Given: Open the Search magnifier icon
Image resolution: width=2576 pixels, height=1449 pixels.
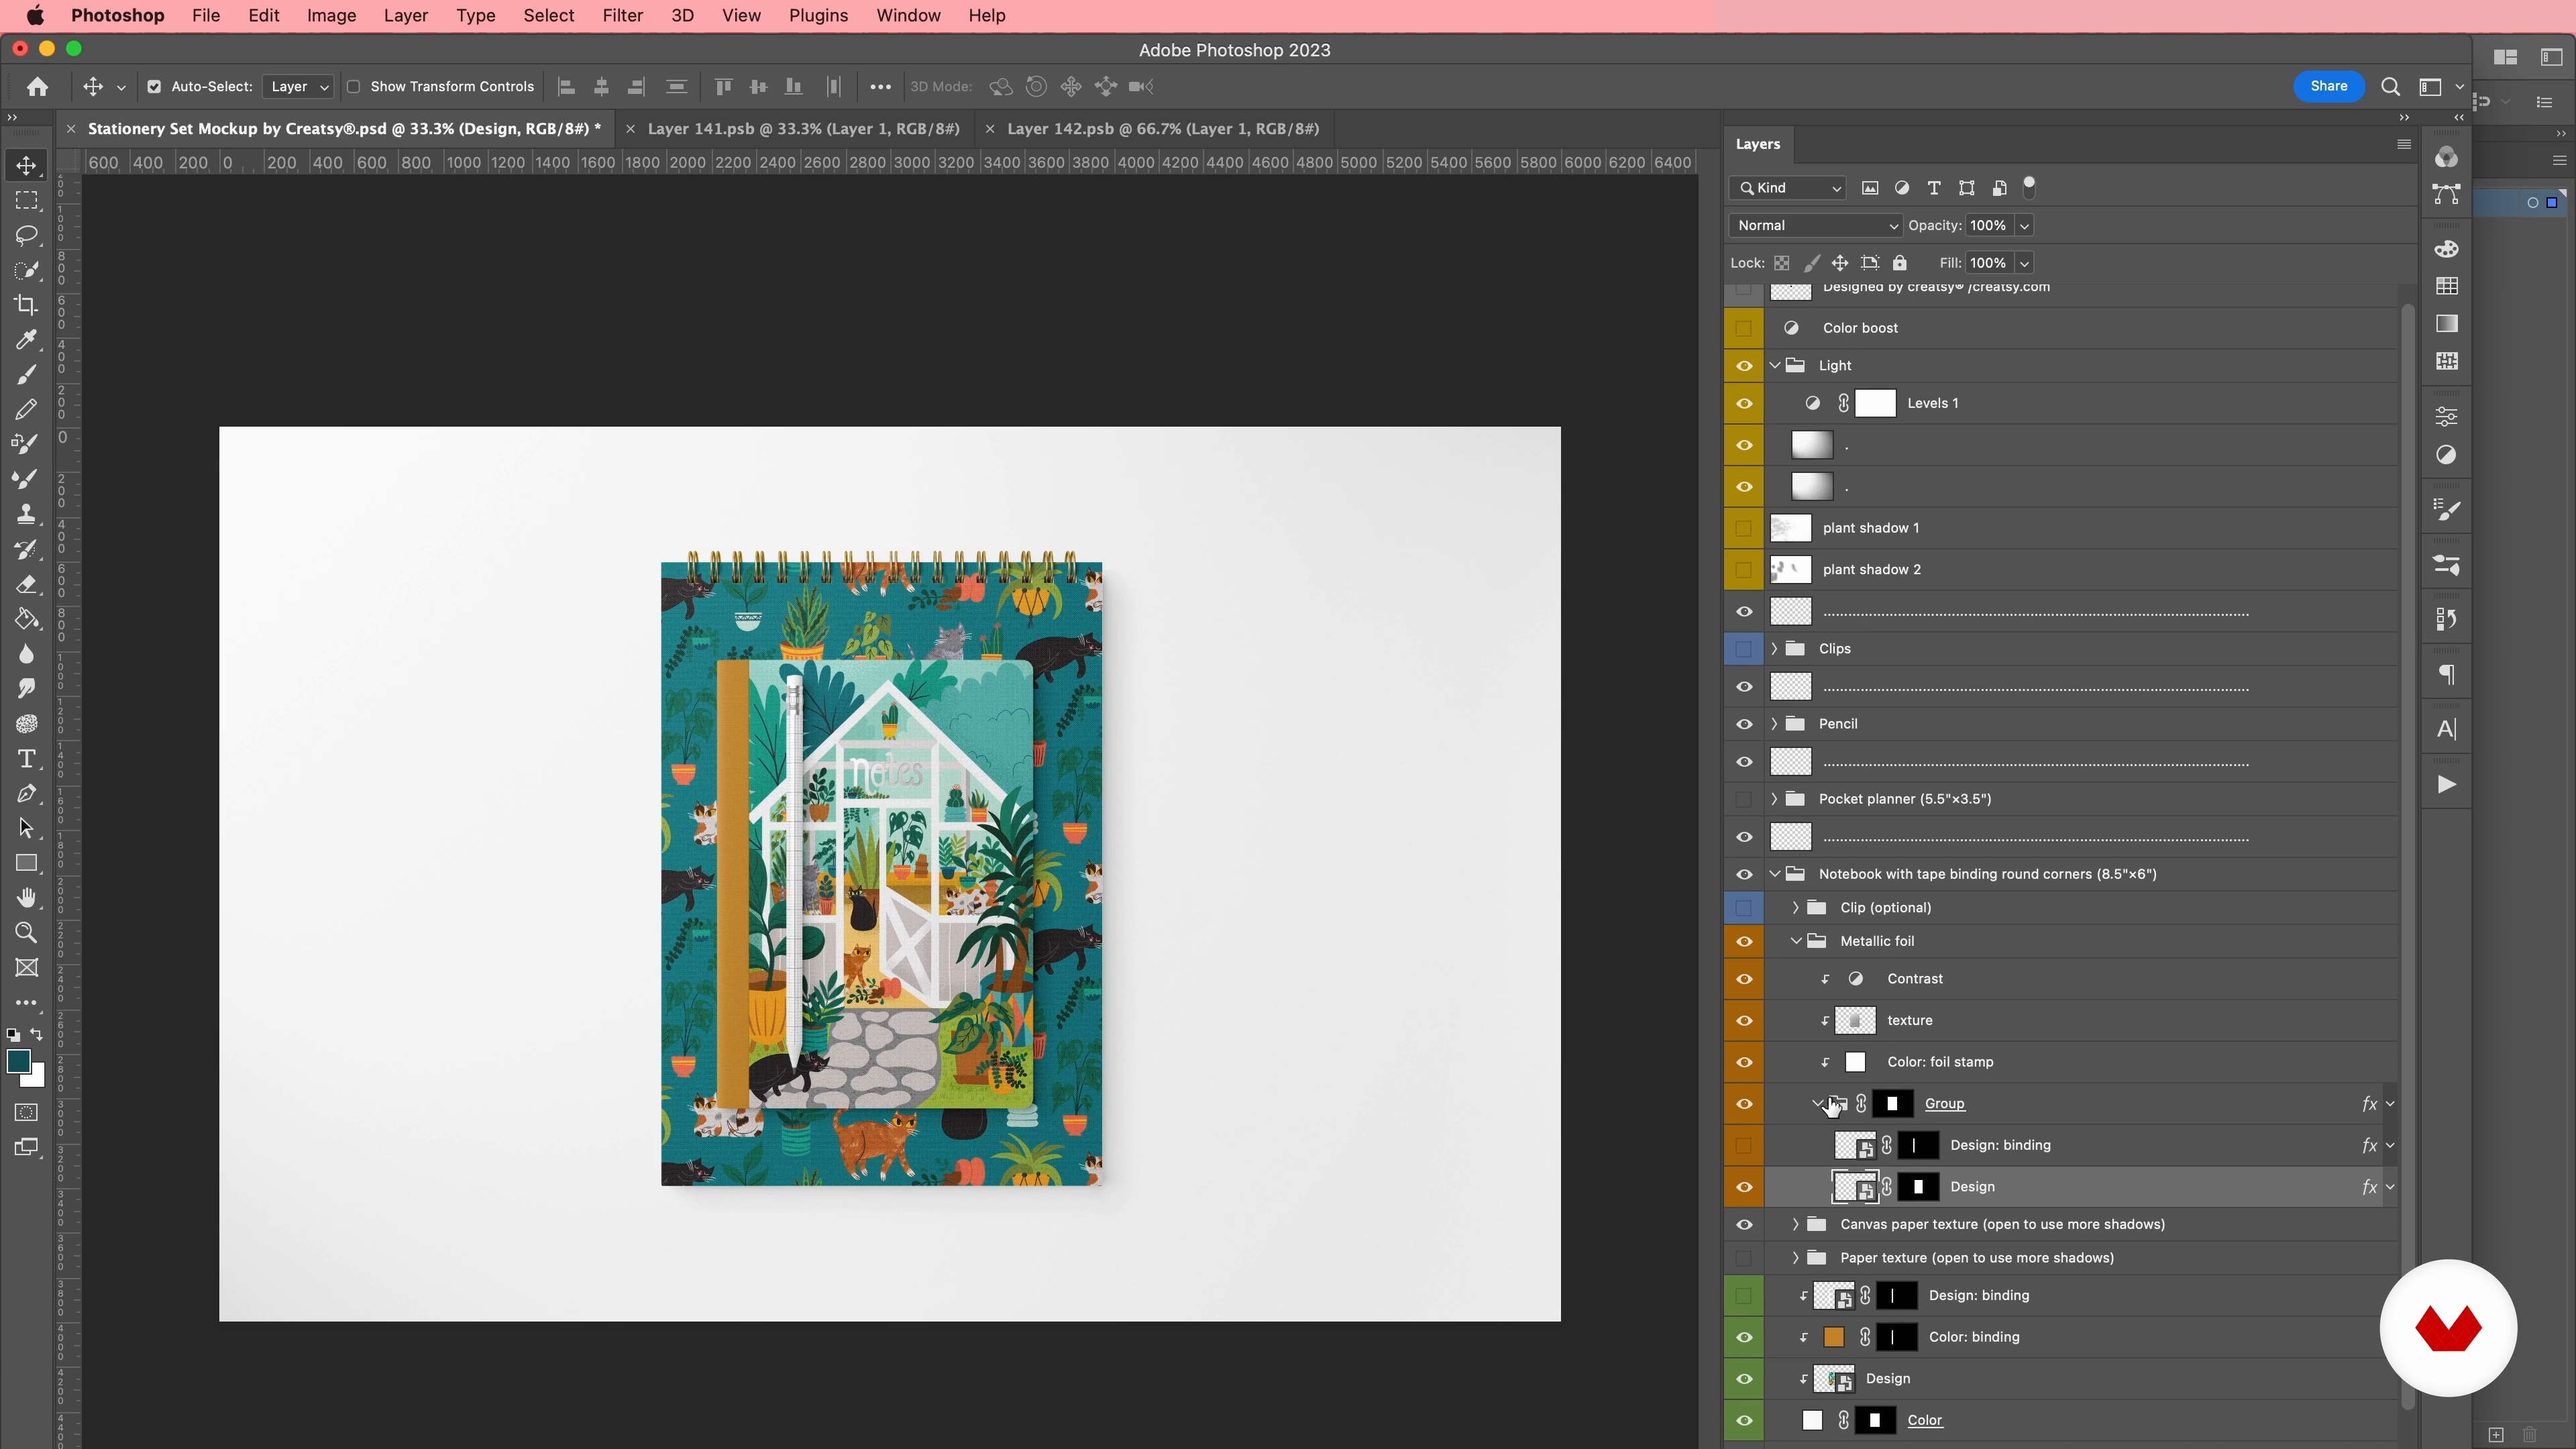Looking at the screenshot, I should click(2390, 87).
